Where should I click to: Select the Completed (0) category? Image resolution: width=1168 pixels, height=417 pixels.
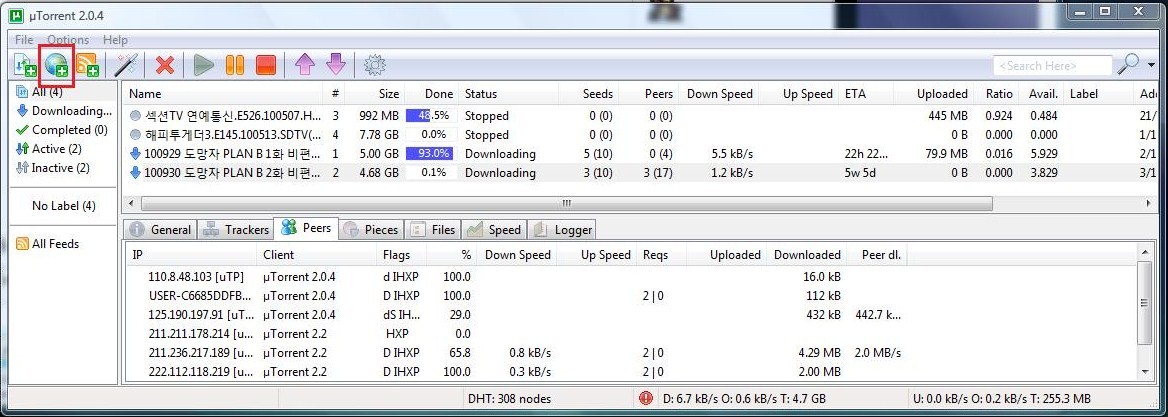click(61, 130)
